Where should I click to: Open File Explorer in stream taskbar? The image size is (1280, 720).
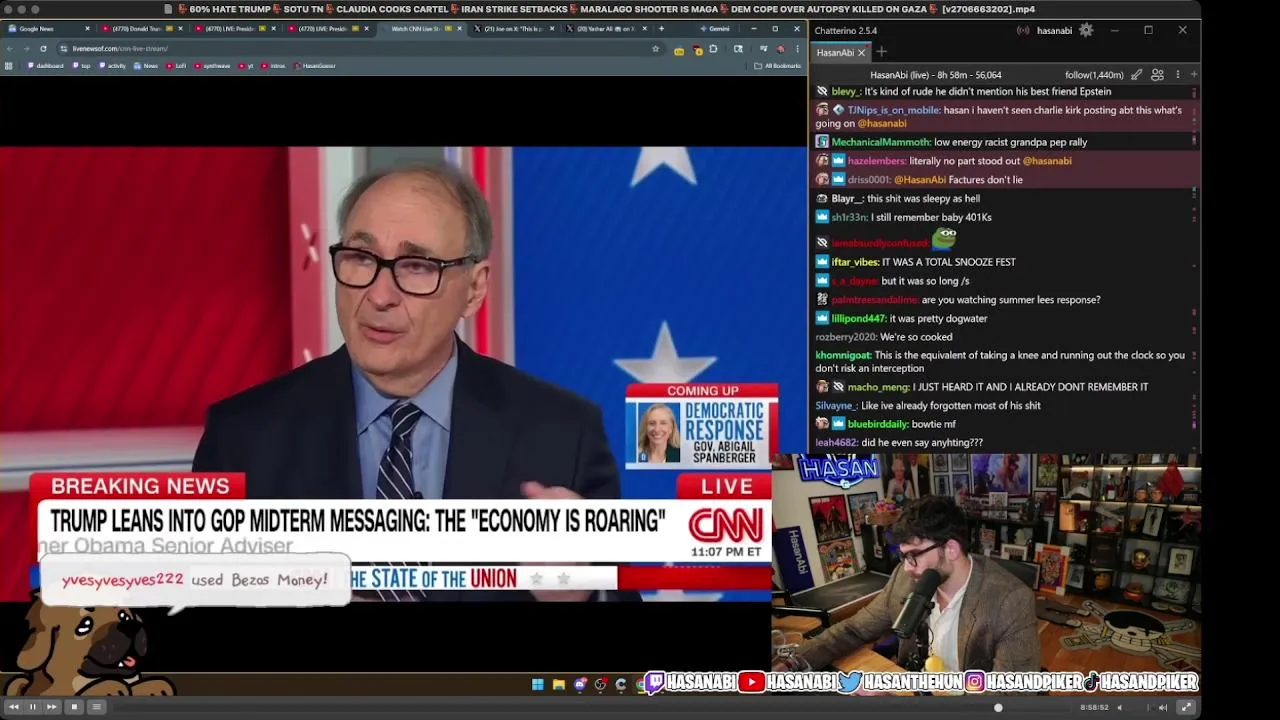pos(558,684)
